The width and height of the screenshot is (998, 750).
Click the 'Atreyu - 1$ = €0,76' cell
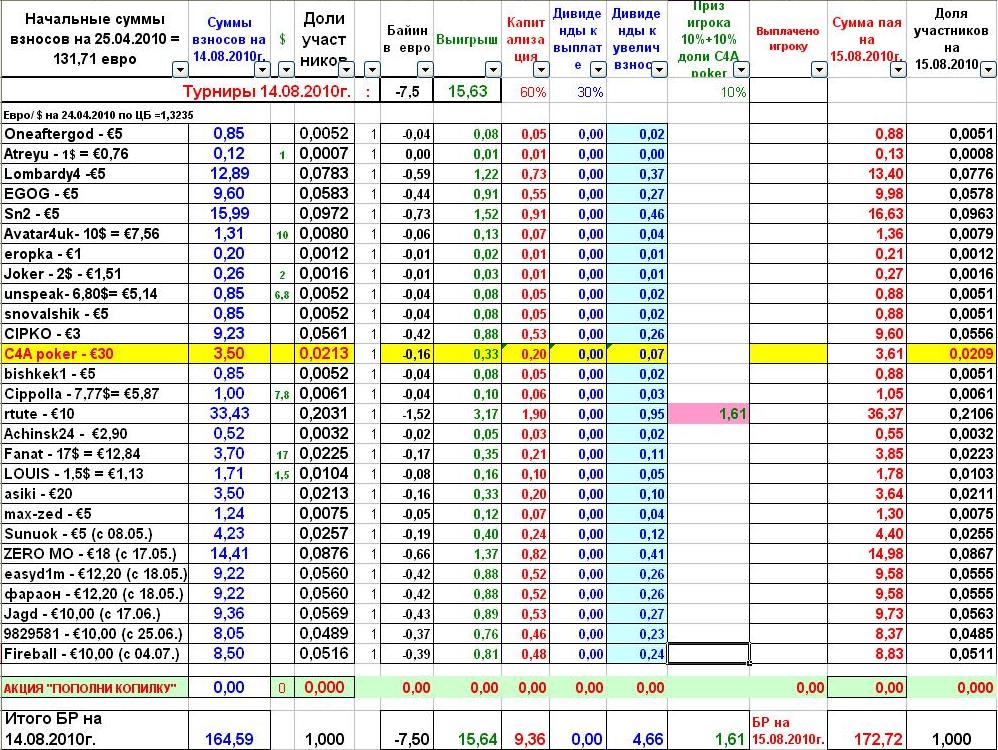pyautogui.click(x=95, y=153)
